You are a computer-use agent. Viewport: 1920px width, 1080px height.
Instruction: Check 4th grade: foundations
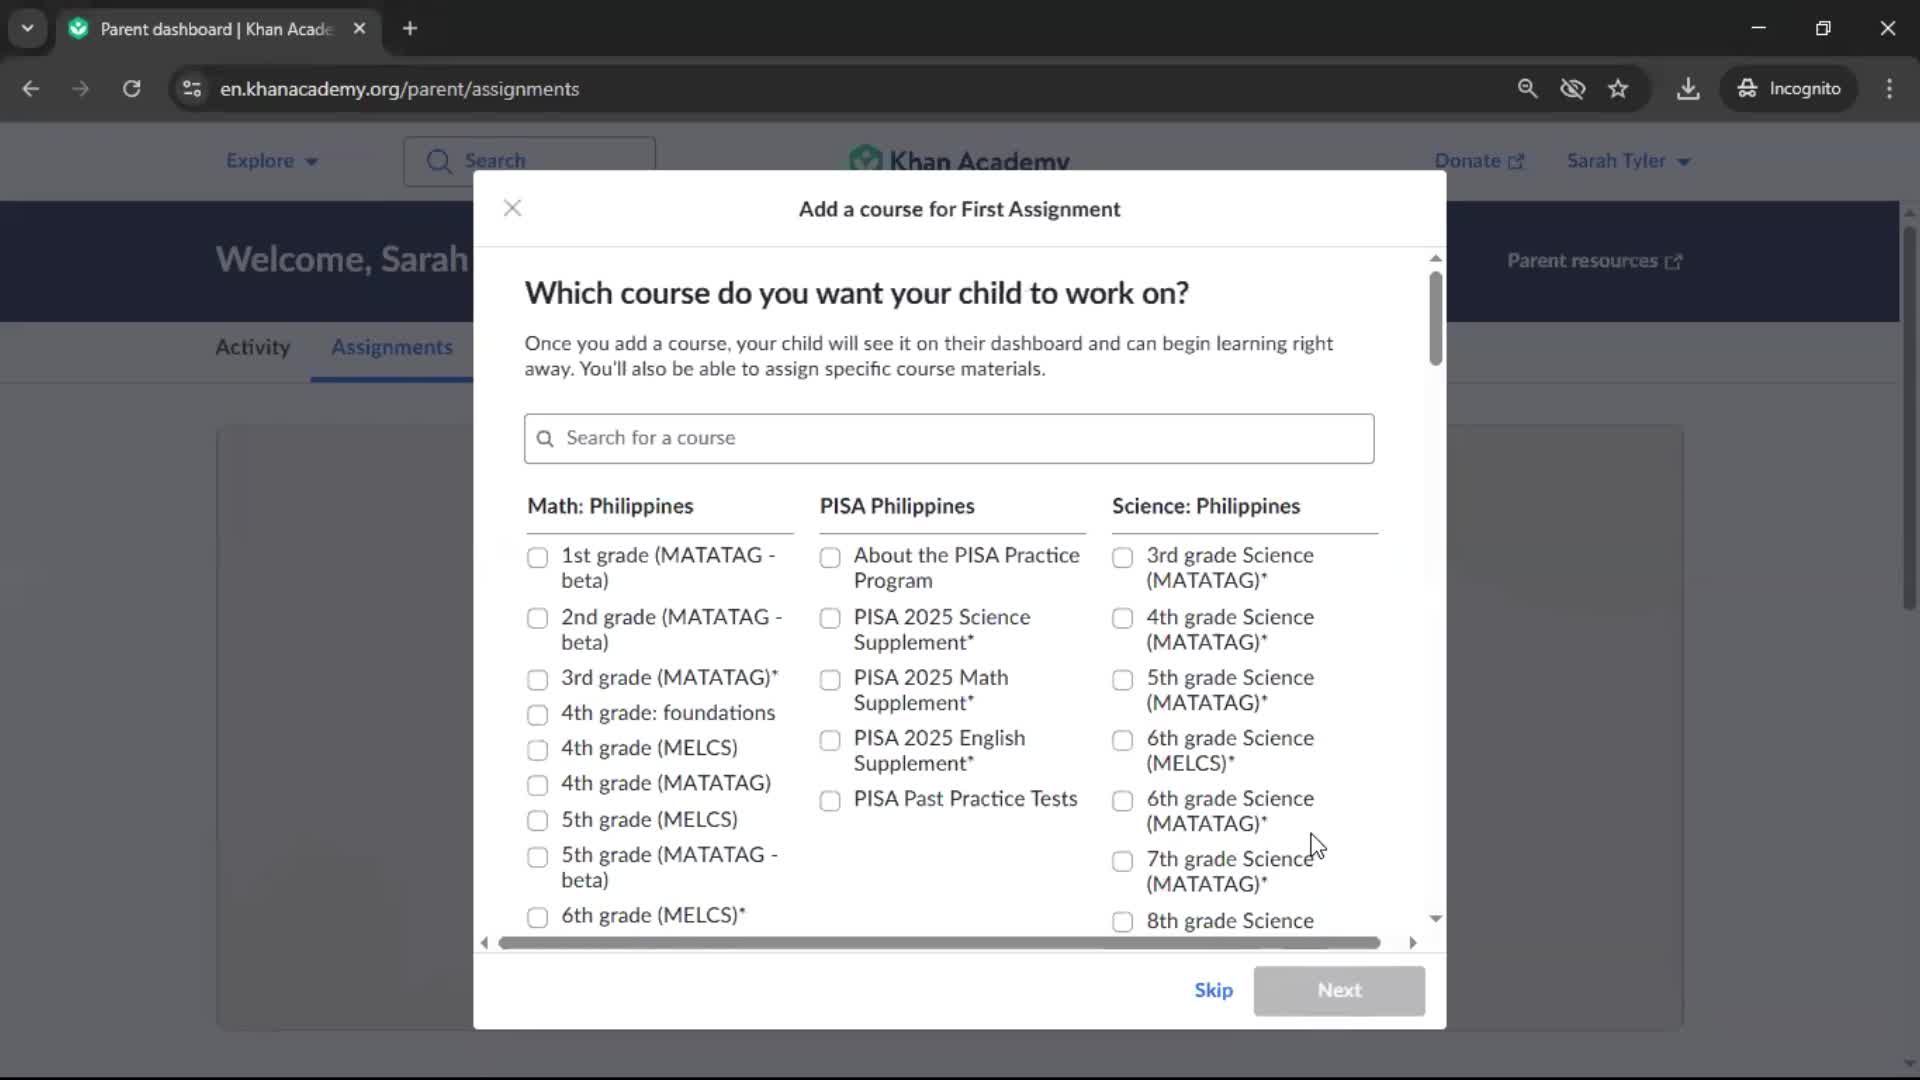(537, 715)
